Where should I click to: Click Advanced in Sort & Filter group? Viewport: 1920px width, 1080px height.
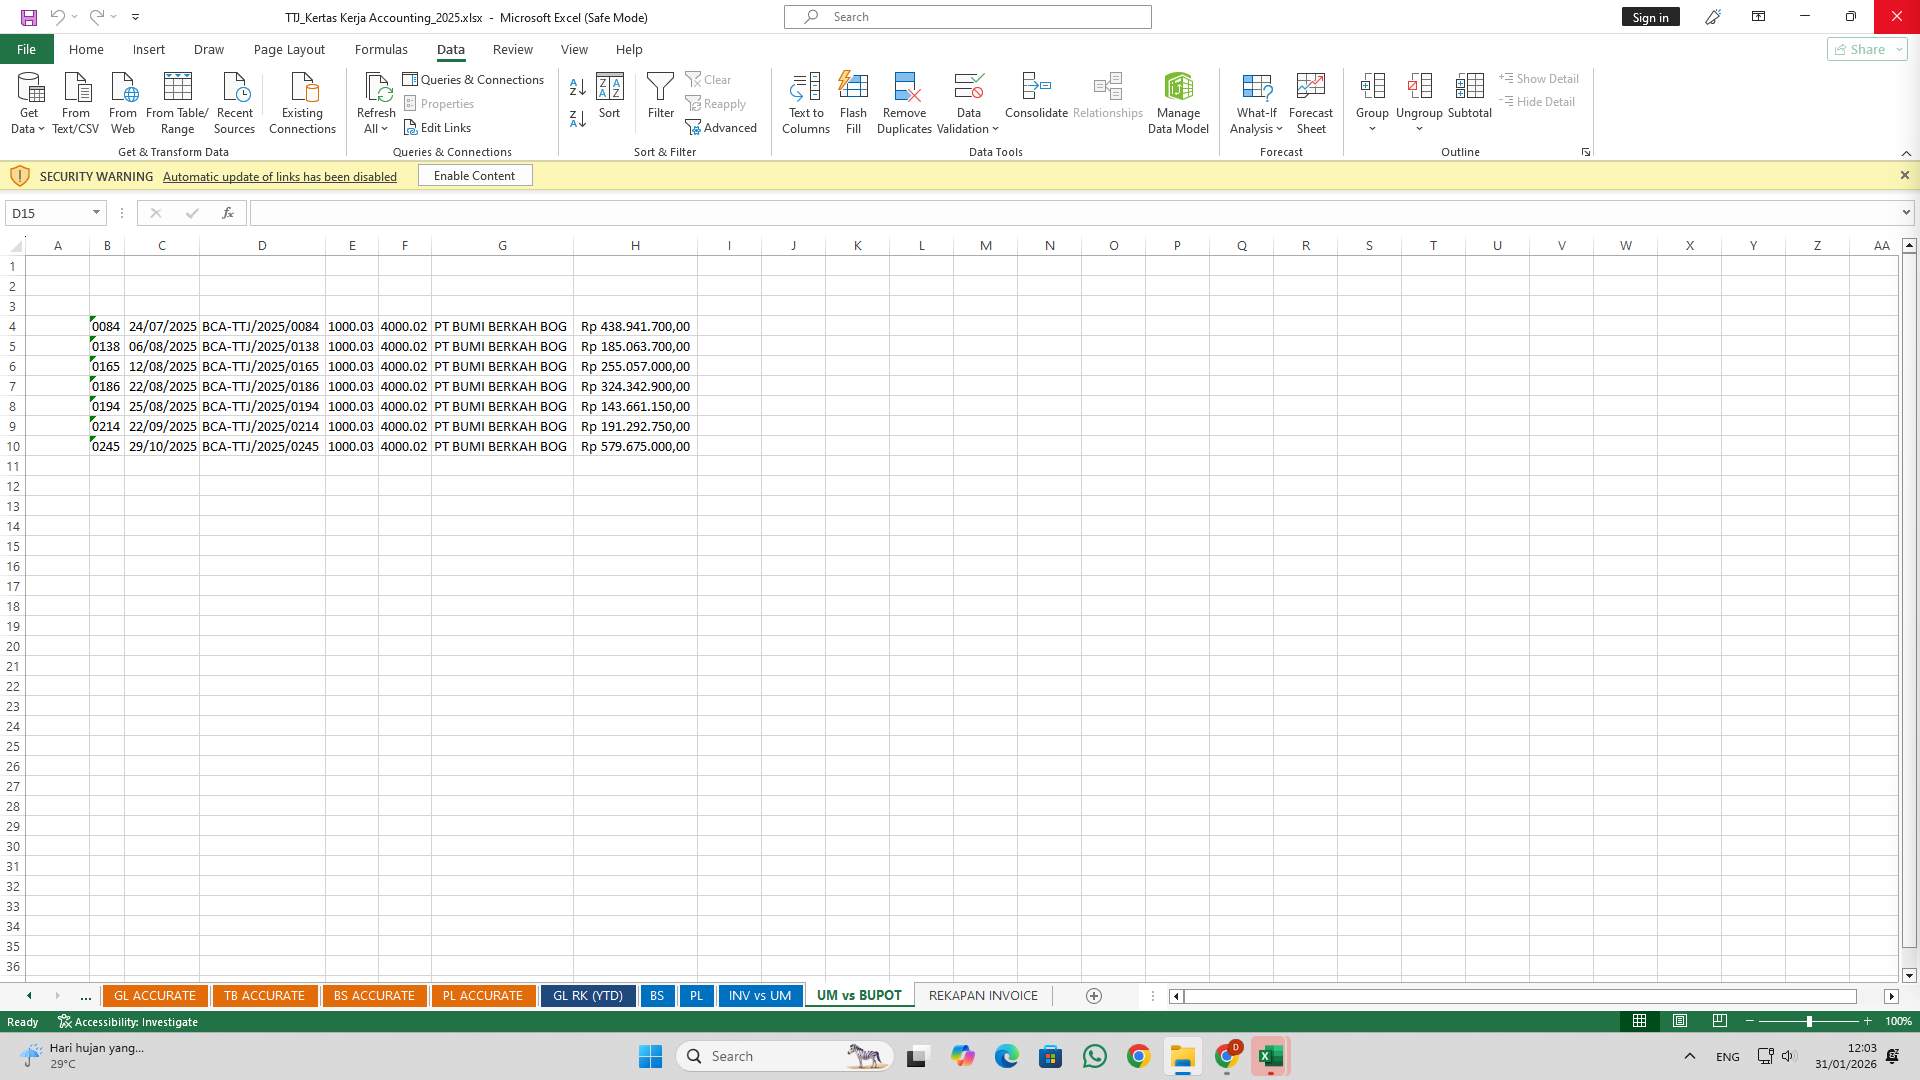point(722,127)
